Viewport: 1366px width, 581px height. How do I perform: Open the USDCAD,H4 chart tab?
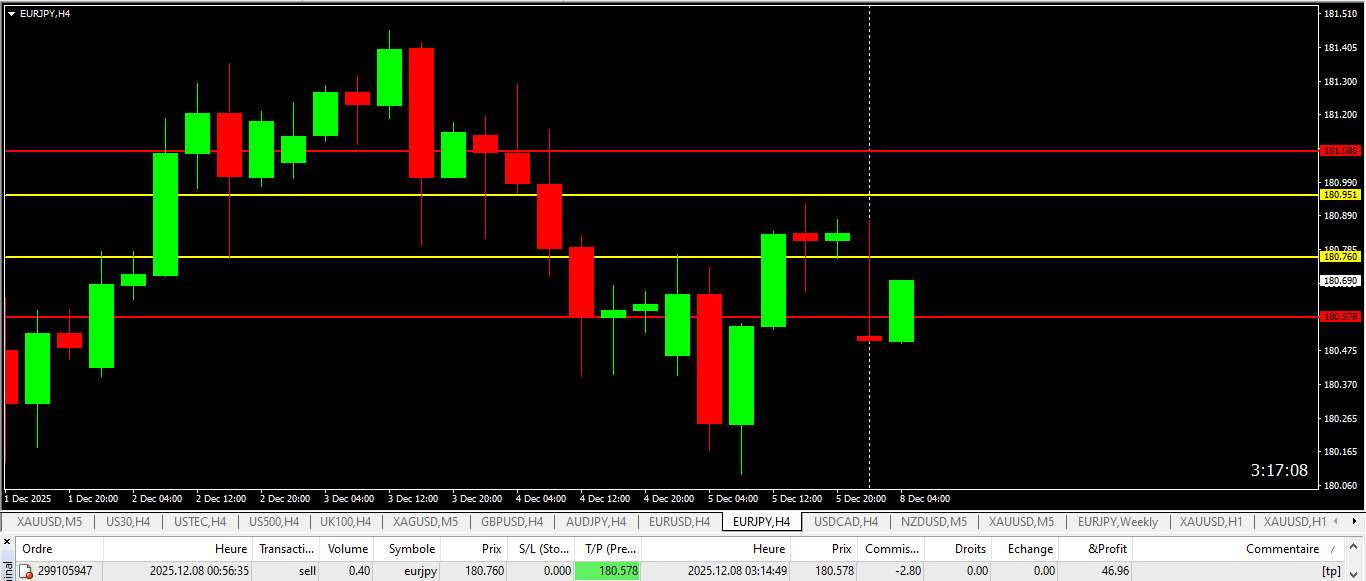(x=845, y=522)
